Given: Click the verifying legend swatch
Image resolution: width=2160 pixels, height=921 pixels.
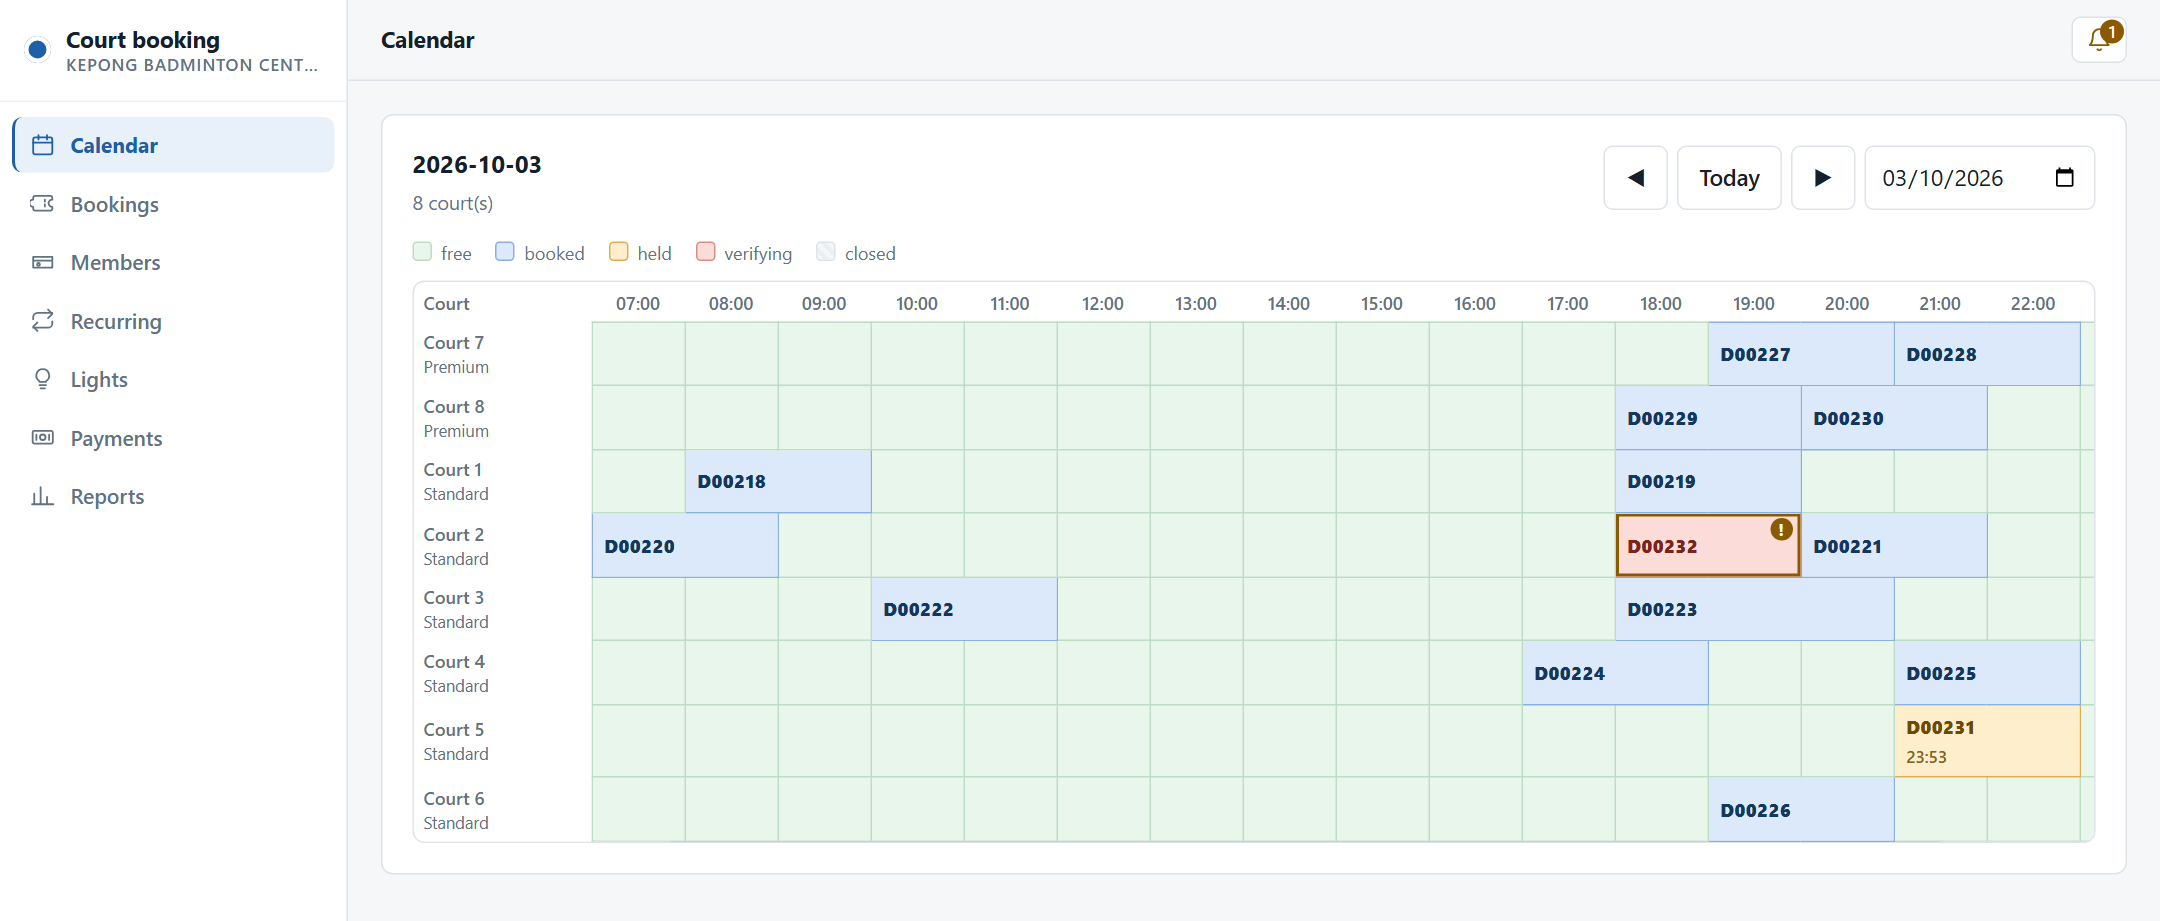Looking at the screenshot, I should click(x=705, y=252).
